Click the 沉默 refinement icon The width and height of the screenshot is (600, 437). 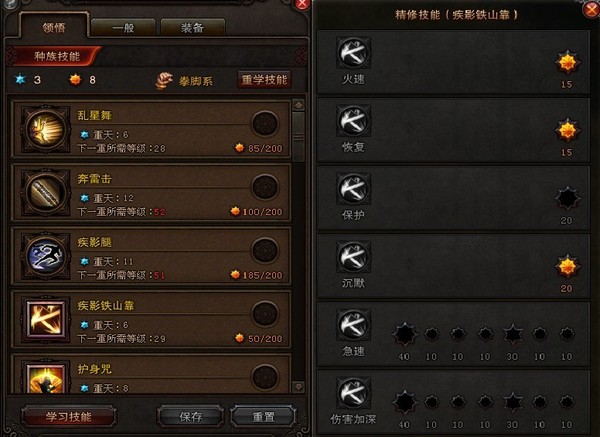tap(354, 257)
